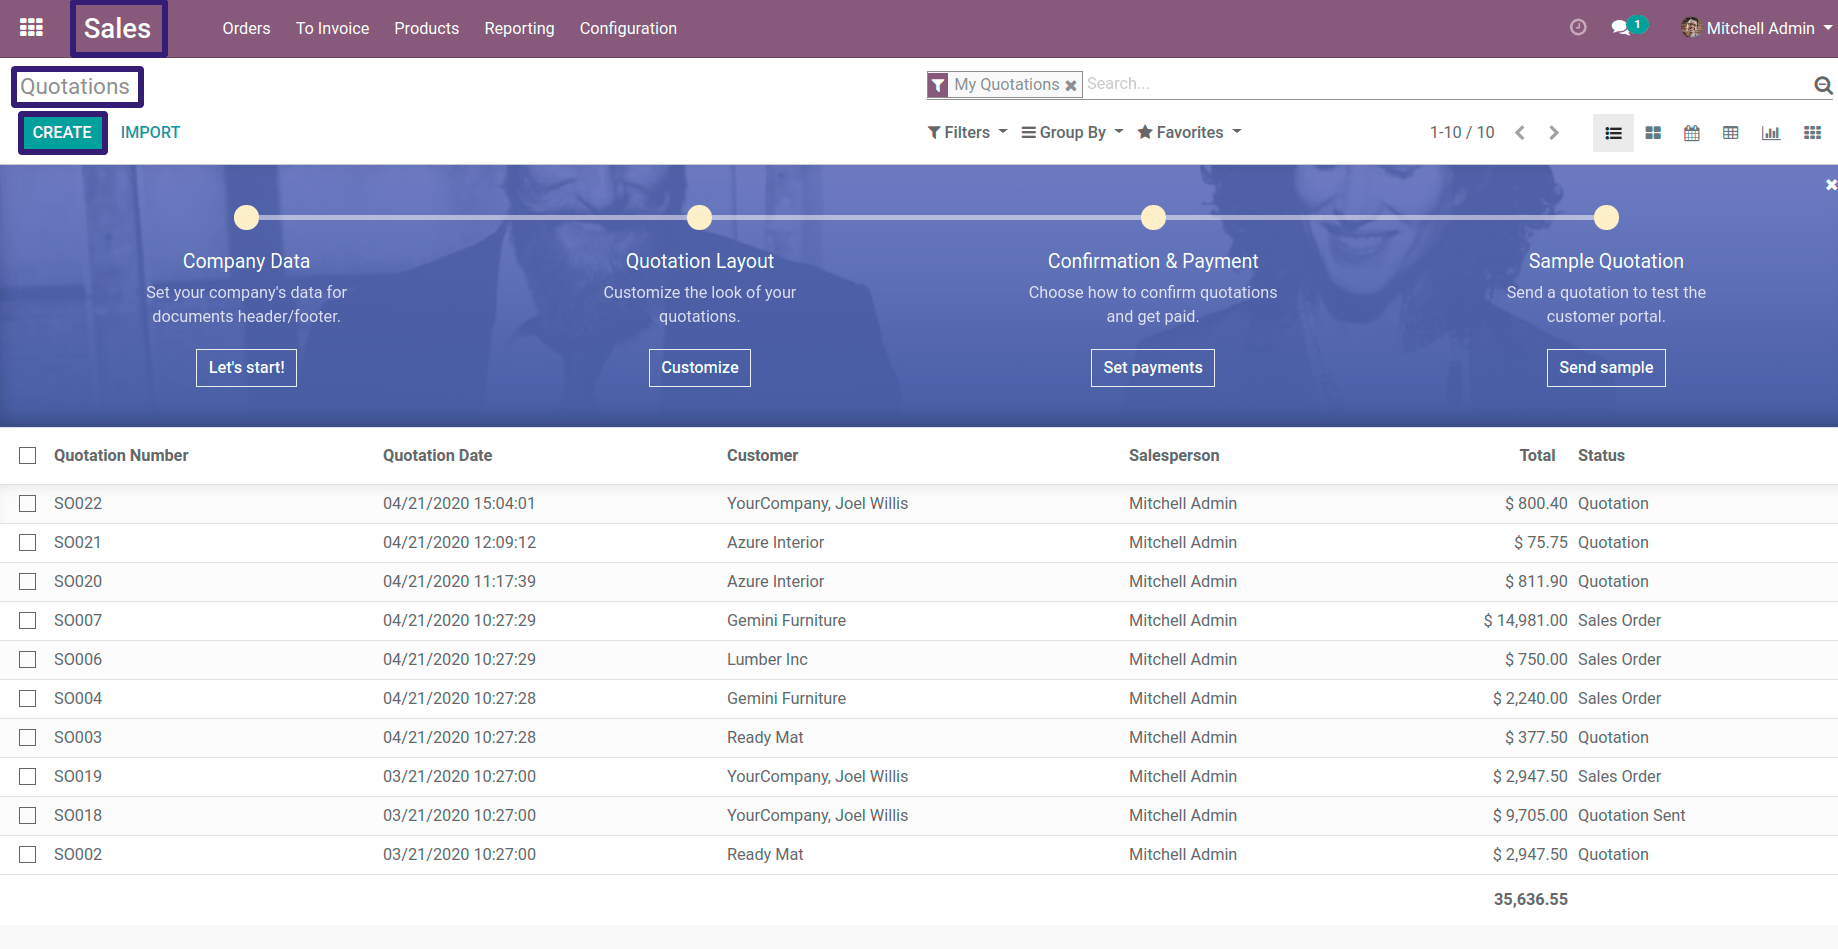Image resolution: width=1838 pixels, height=949 pixels.
Task: Sort by Quotation Number column header
Action: (121, 456)
